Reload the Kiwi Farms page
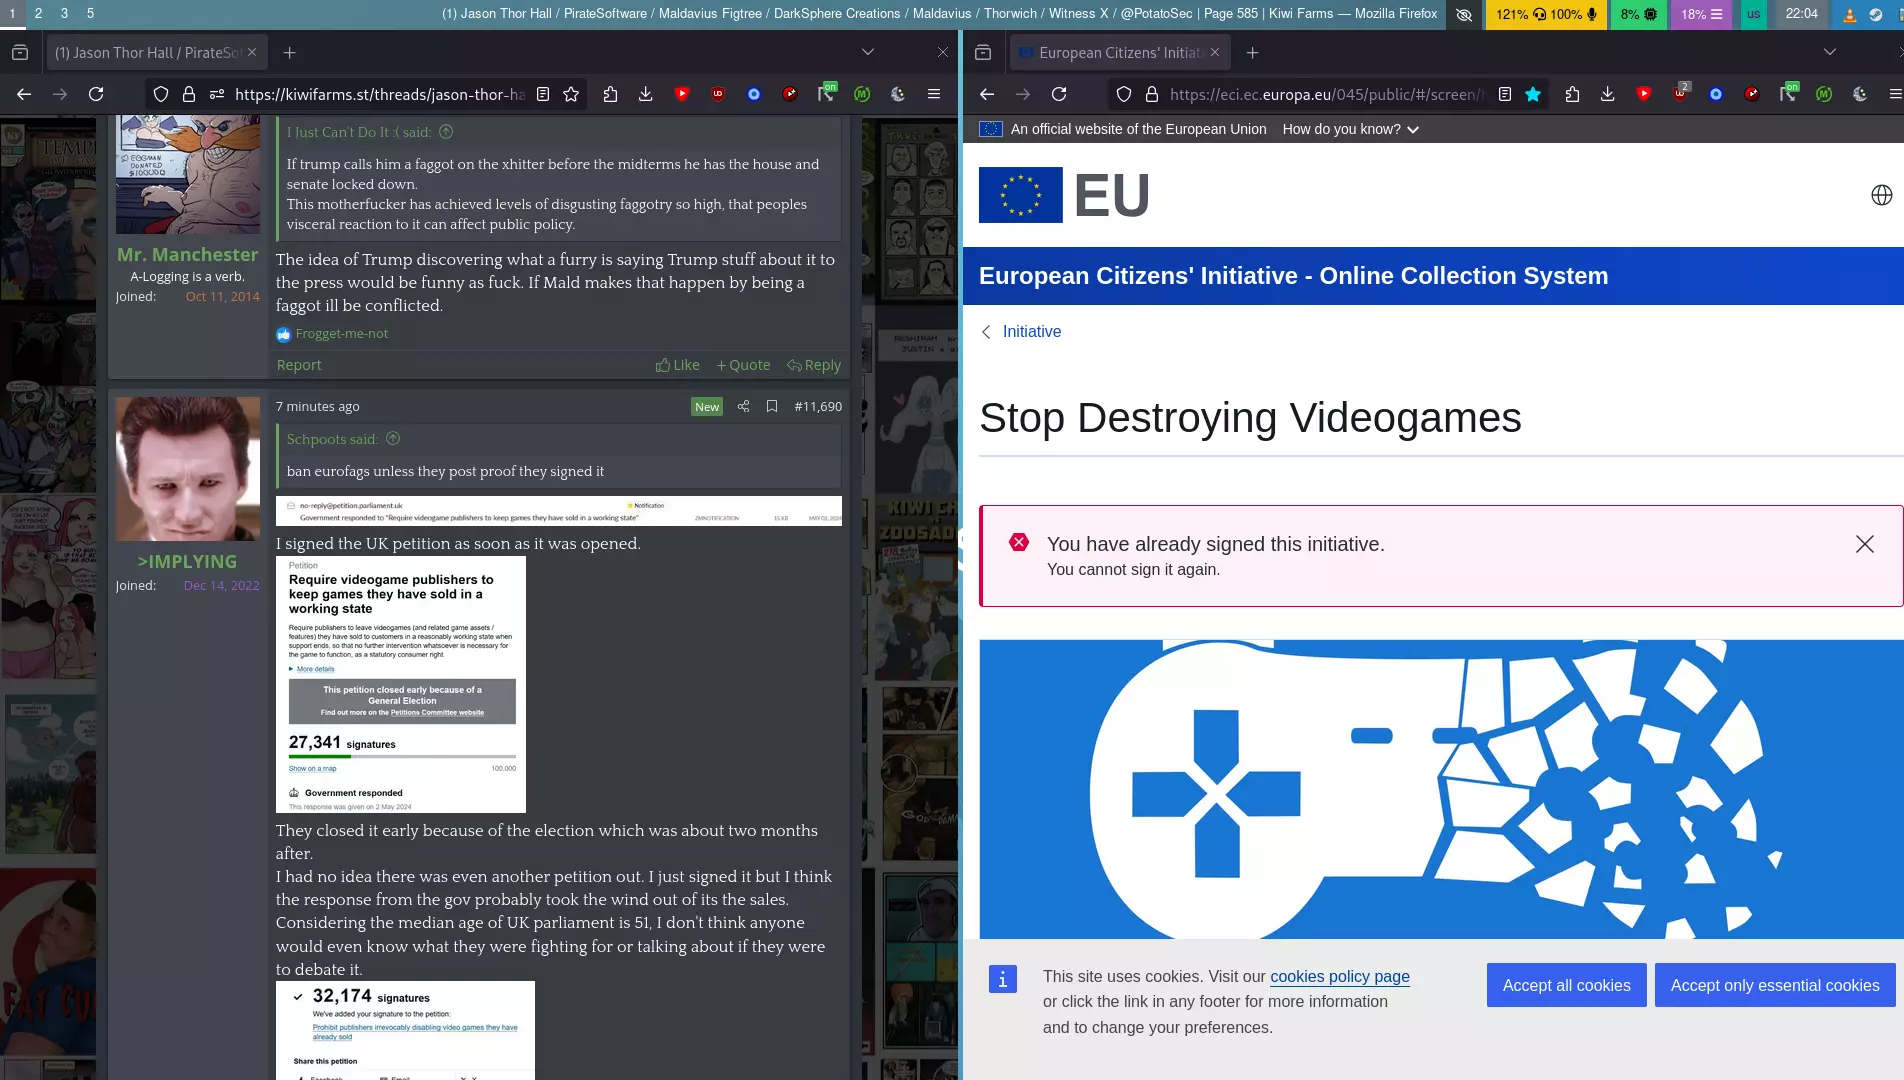Image resolution: width=1904 pixels, height=1080 pixels. point(96,94)
